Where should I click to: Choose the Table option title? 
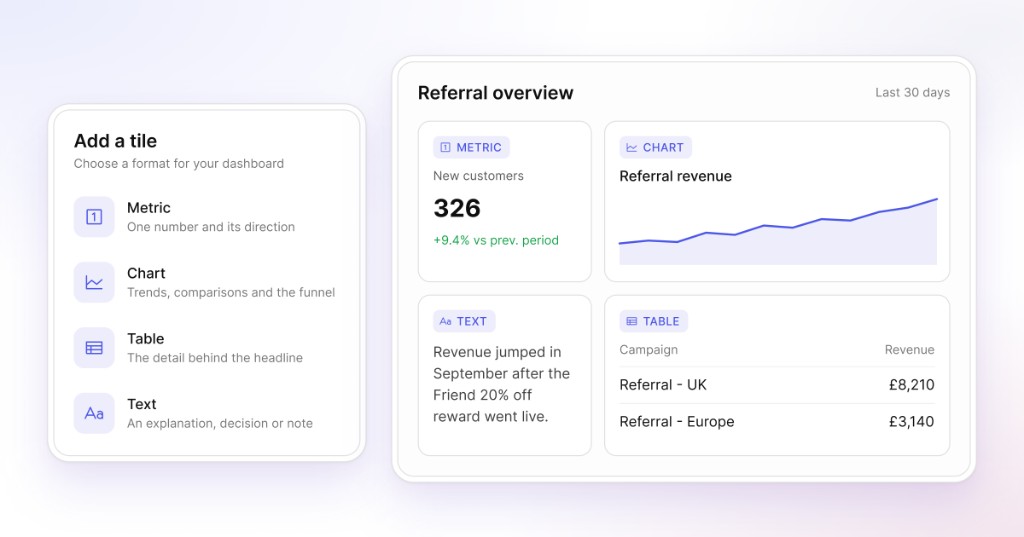coord(146,338)
